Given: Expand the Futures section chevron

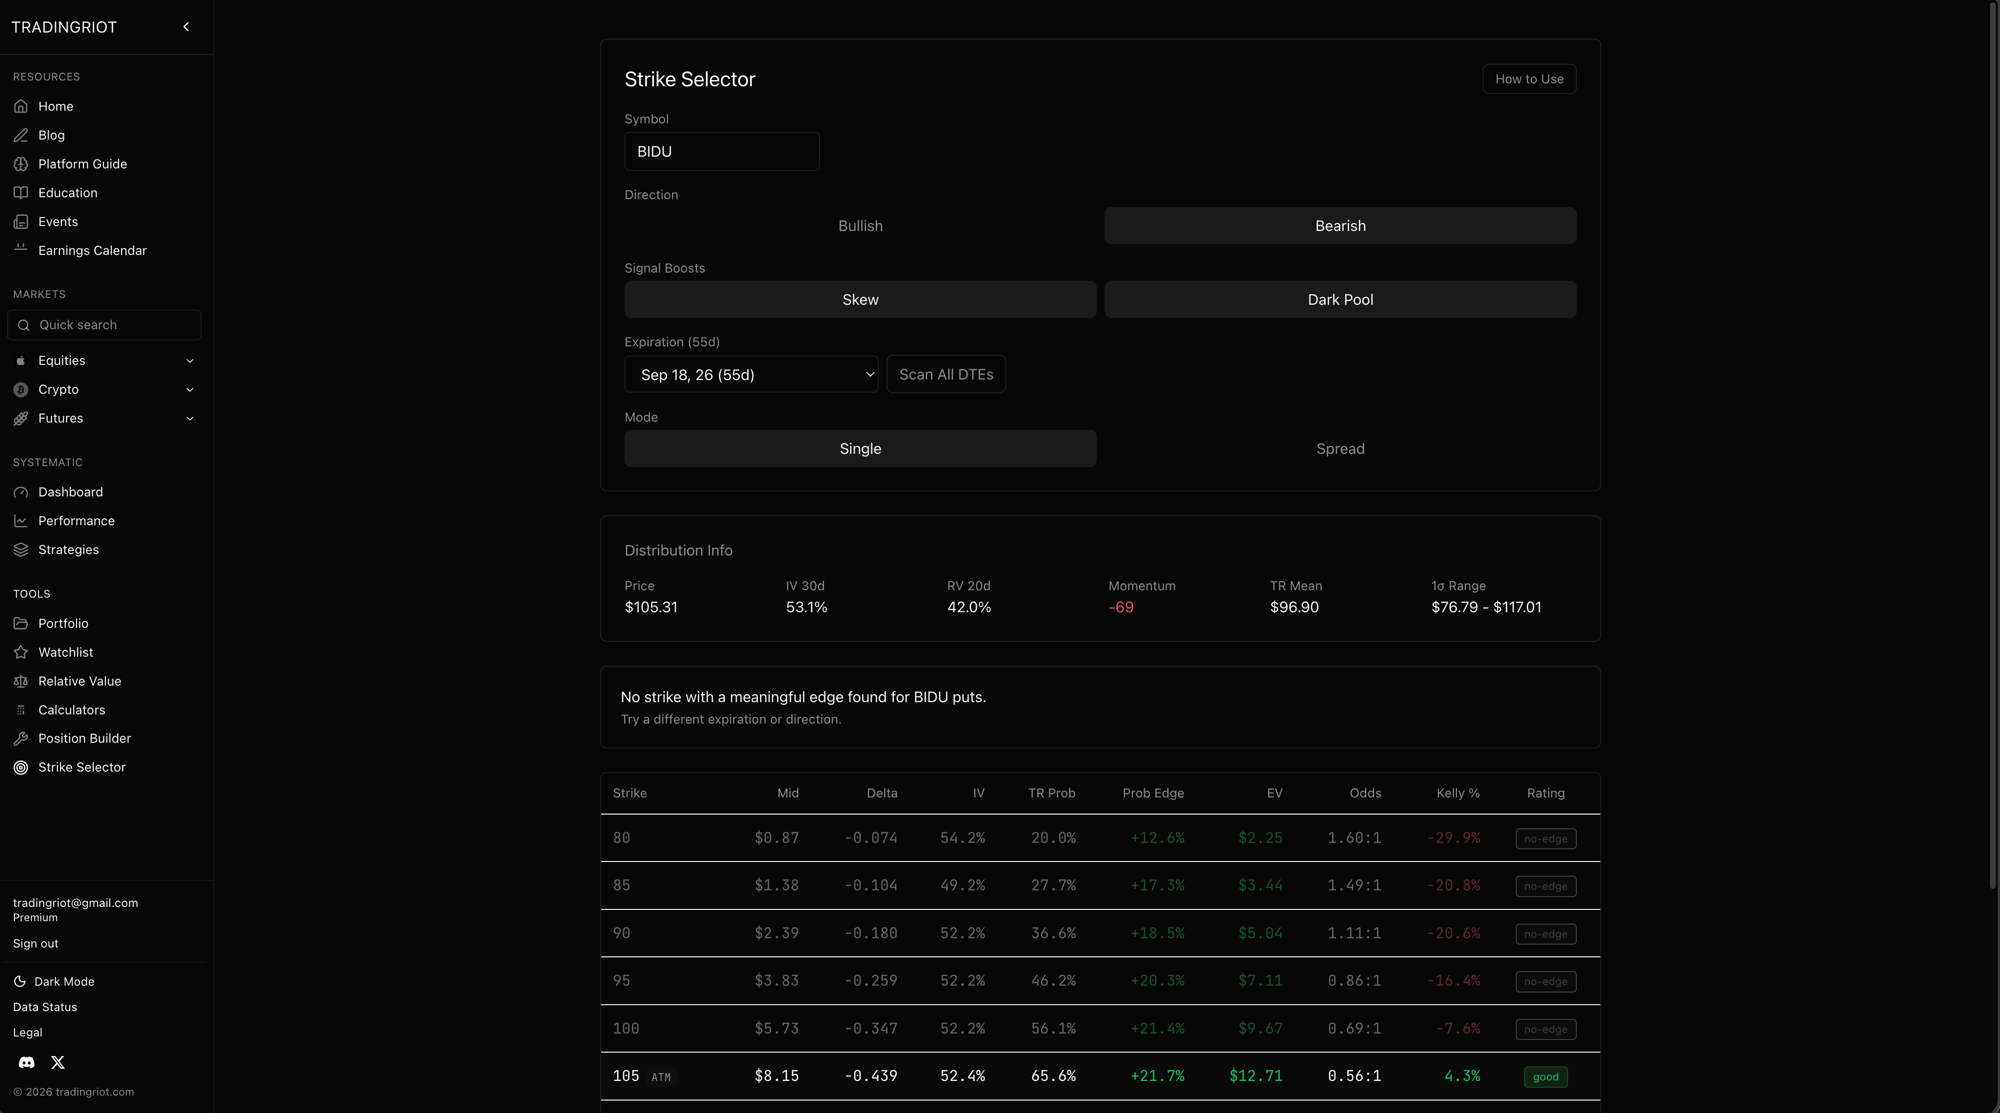Looking at the screenshot, I should [x=190, y=419].
